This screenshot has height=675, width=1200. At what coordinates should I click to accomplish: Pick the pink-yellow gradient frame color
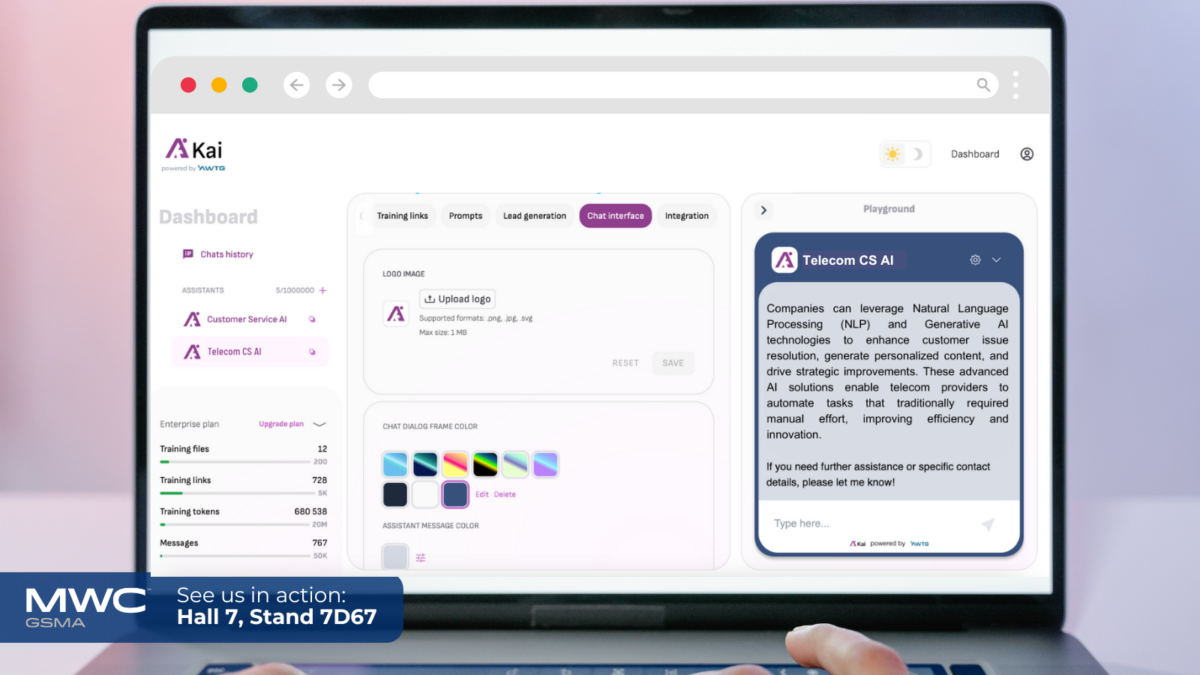click(456, 465)
